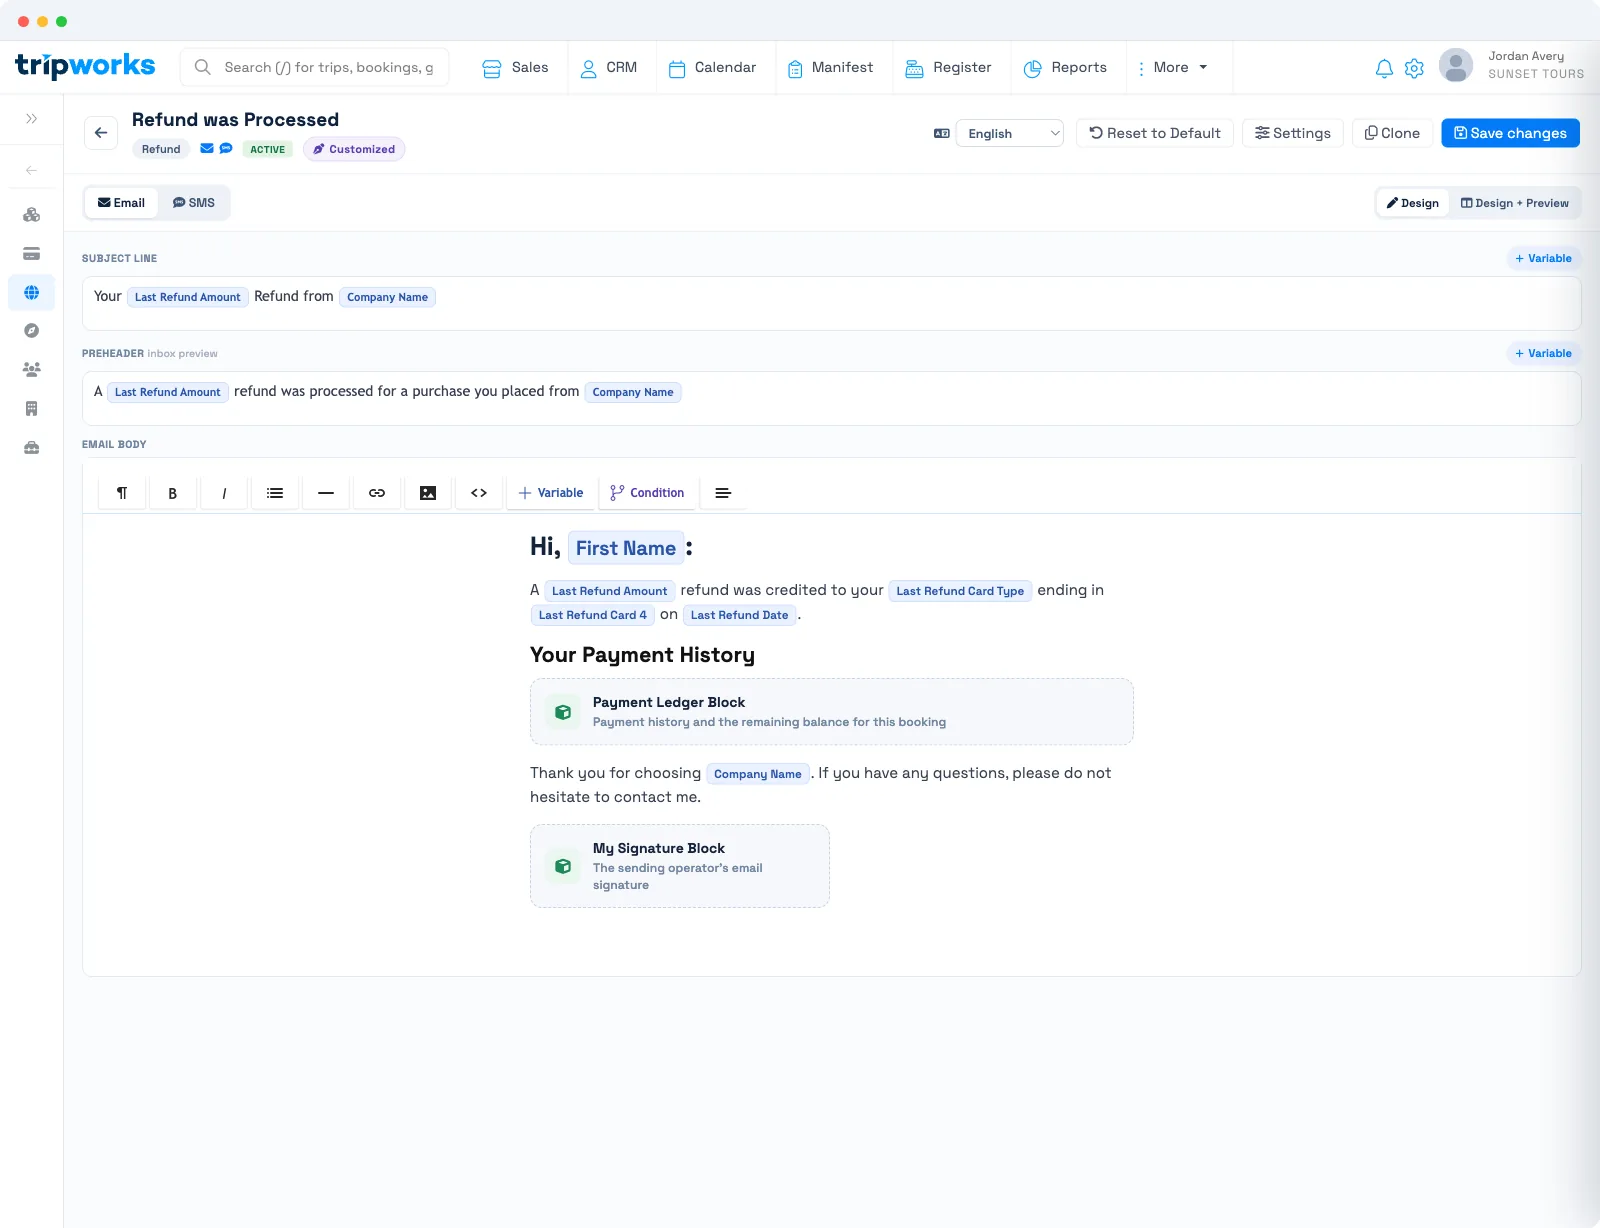Open the Manifest page
Screen dimensions: 1600x1228
[830, 68]
